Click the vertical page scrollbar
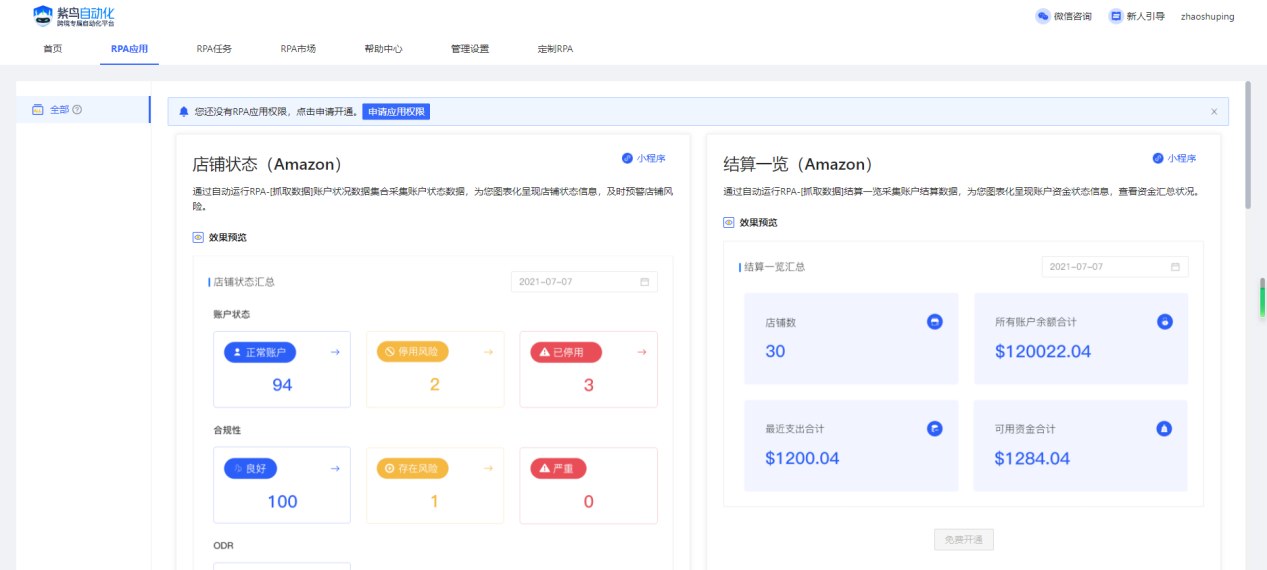This screenshot has height=570, width=1267. [x=1248, y=145]
